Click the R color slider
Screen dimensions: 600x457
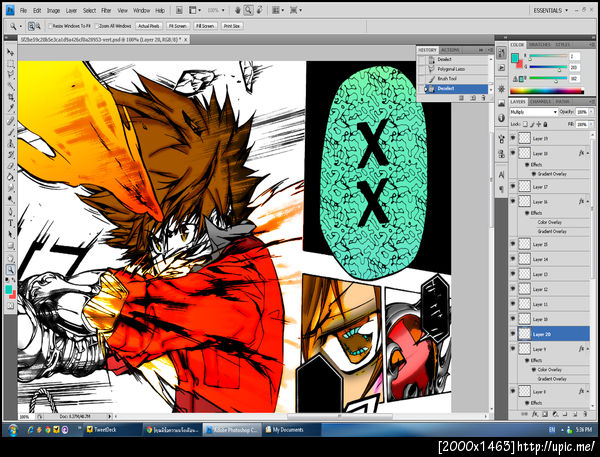coord(548,57)
